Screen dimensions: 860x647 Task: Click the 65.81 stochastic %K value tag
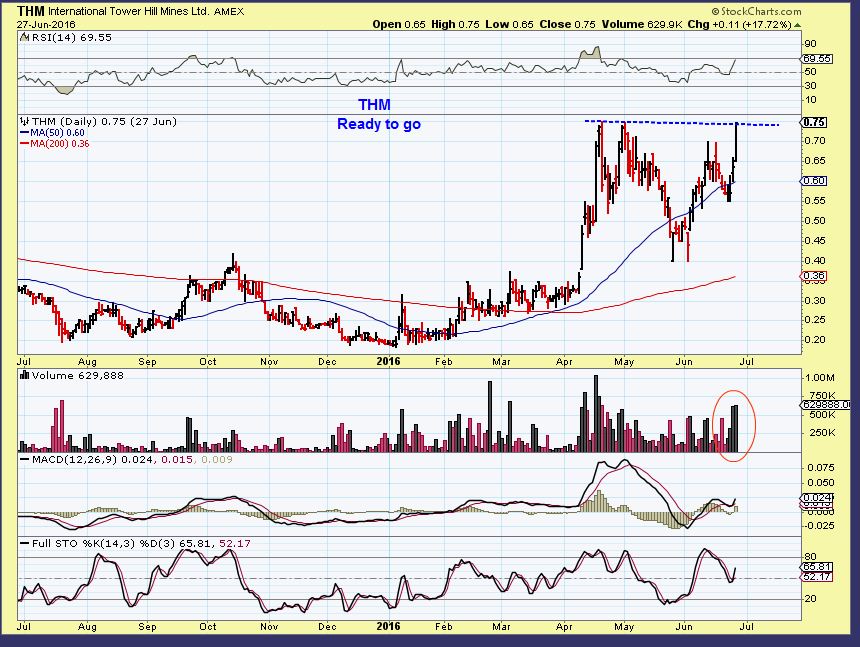[817, 567]
